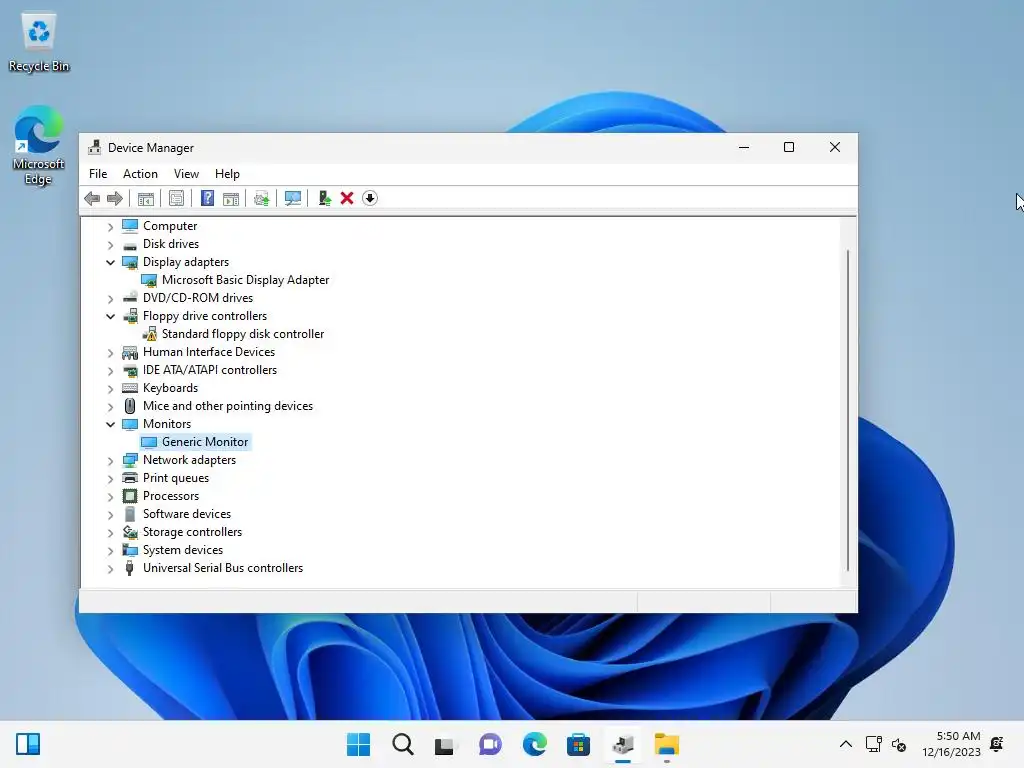Image resolution: width=1024 pixels, height=768 pixels.
Task: Expand the DVD/CD-ROM drives node
Action: (x=110, y=298)
